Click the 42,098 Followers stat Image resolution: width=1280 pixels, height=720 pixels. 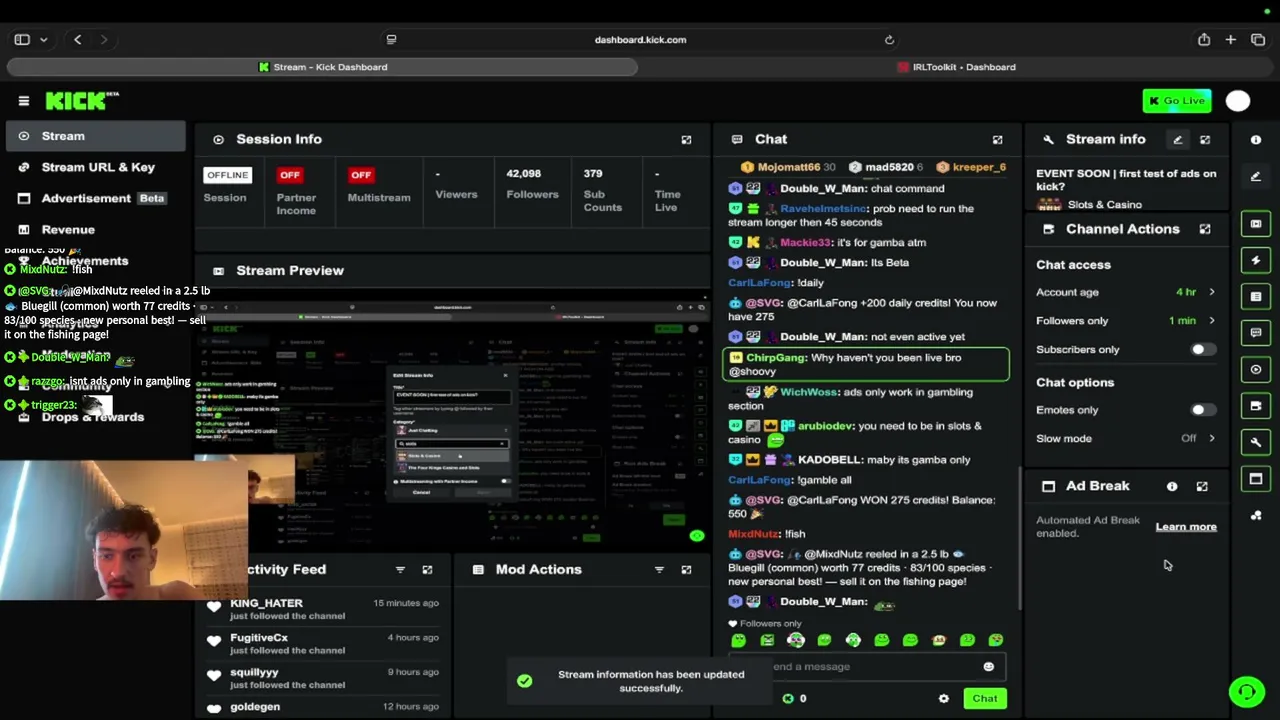point(532,184)
